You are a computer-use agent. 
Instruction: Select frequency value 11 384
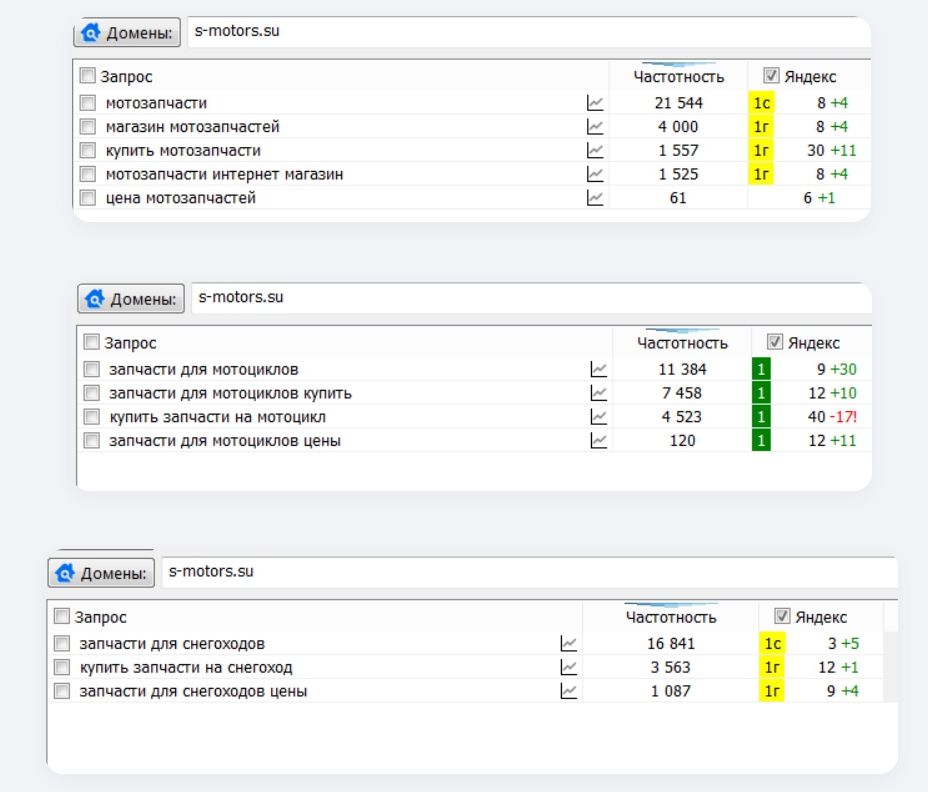click(x=682, y=369)
